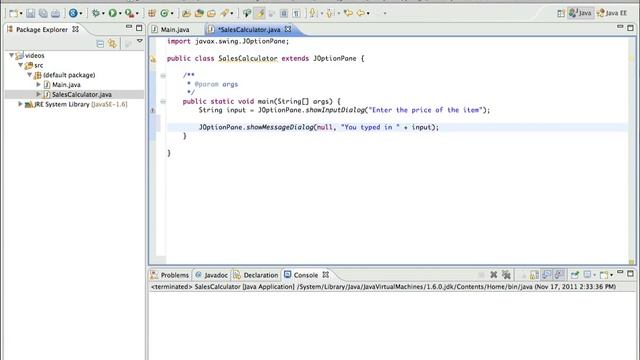
Task: Collapse the videos project node
Action: pos(11,55)
